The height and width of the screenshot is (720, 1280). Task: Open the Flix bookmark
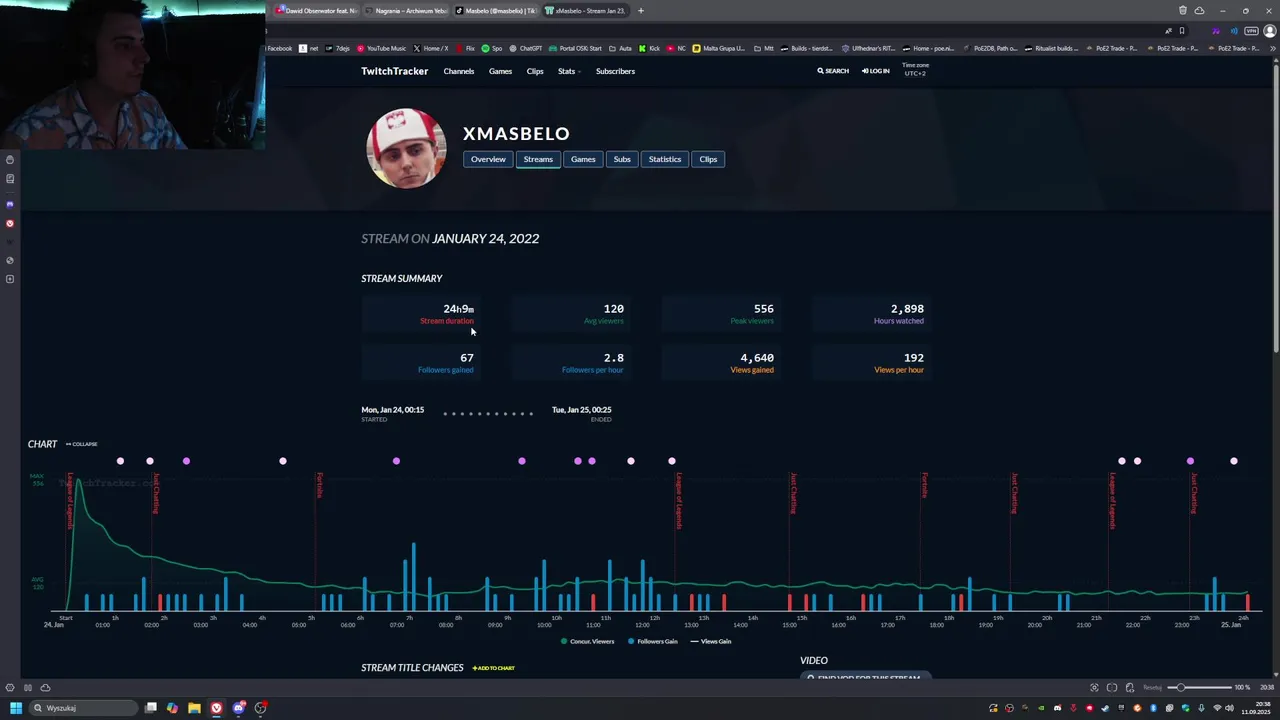tap(465, 48)
